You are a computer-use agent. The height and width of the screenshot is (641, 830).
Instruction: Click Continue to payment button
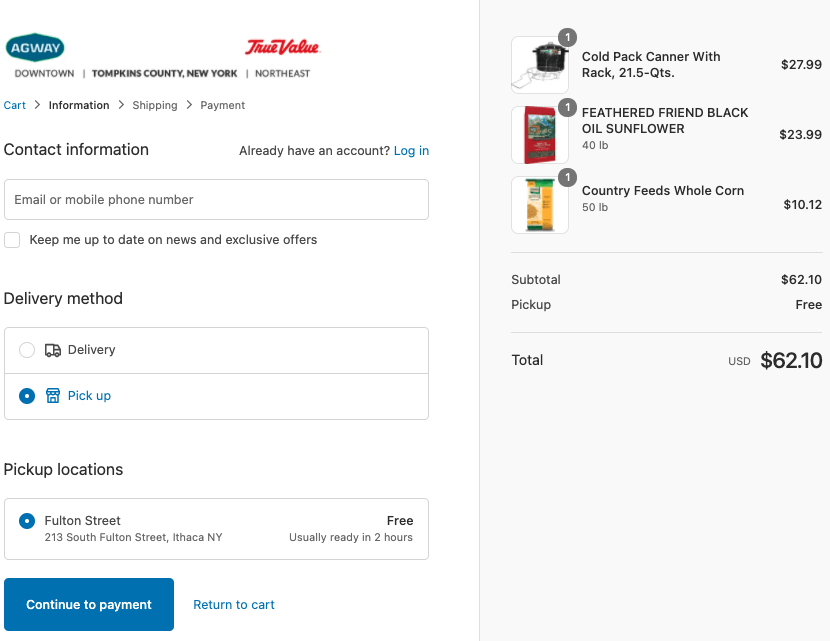89,605
